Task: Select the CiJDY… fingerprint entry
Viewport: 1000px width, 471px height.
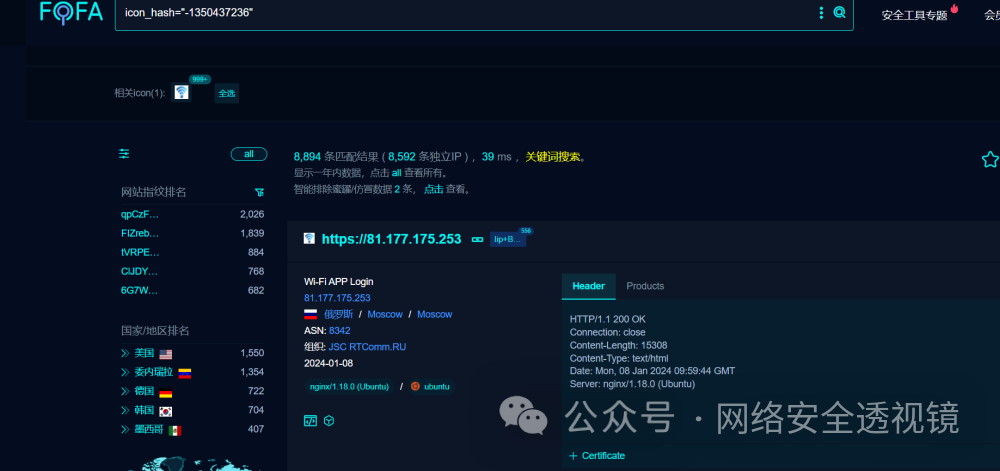Action: pyautogui.click(x=140, y=272)
